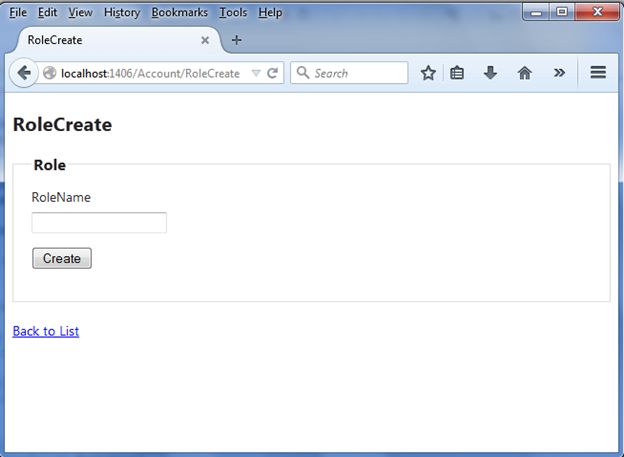
Task: Click the Role fieldset legend
Action: point(50,165)
